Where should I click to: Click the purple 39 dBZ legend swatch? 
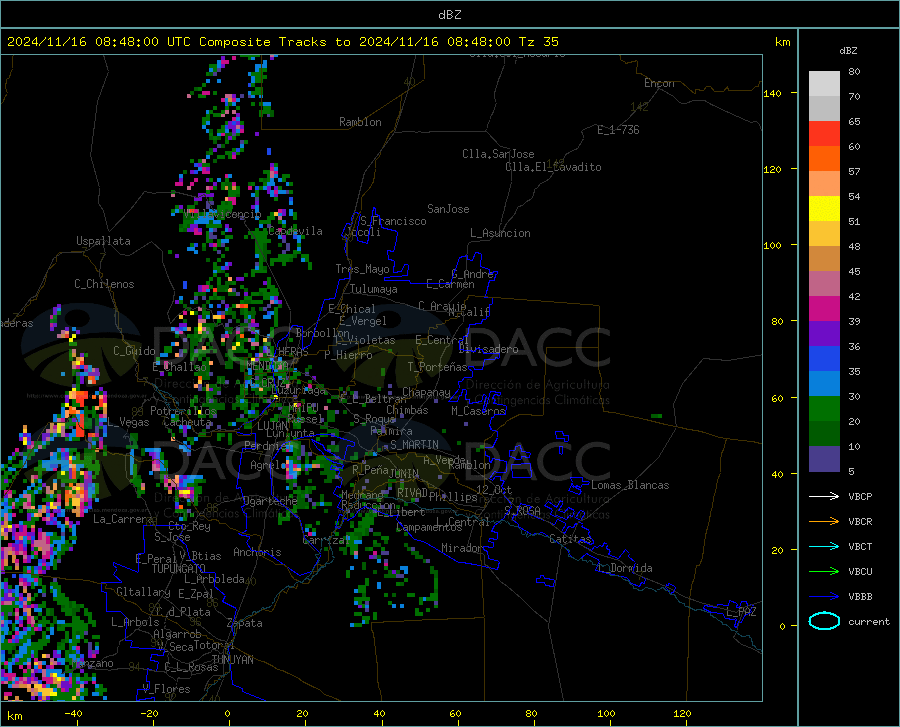(824, 333)
